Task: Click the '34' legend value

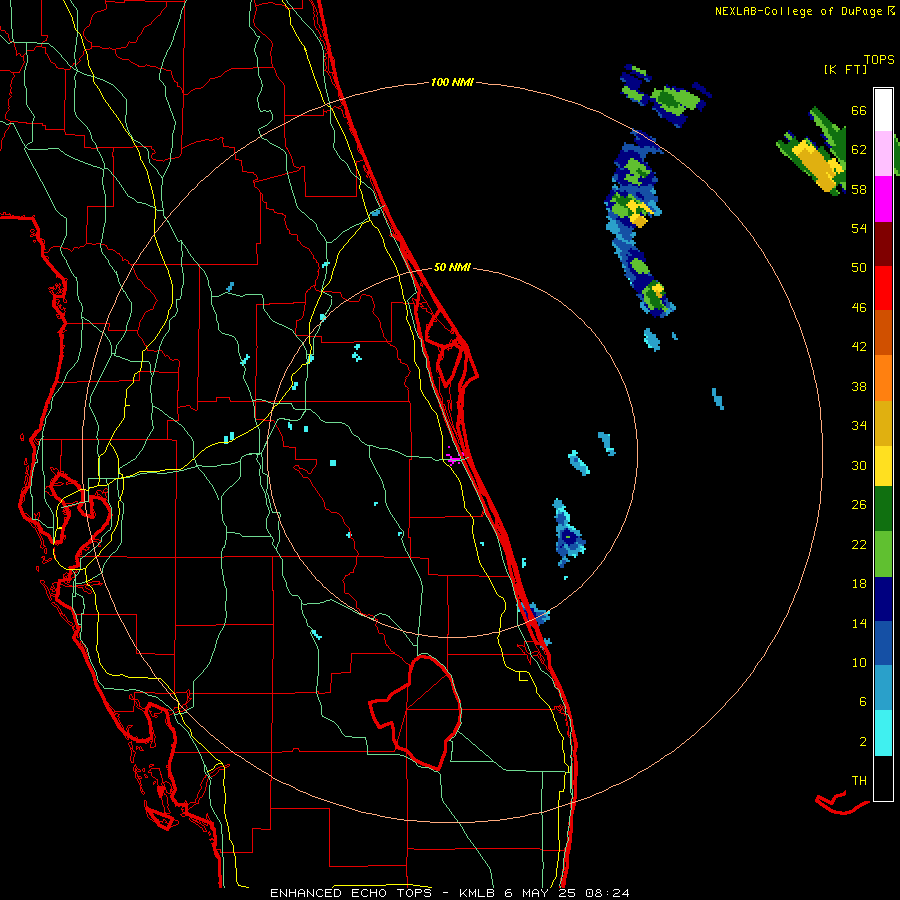Action: pos(859,426)
